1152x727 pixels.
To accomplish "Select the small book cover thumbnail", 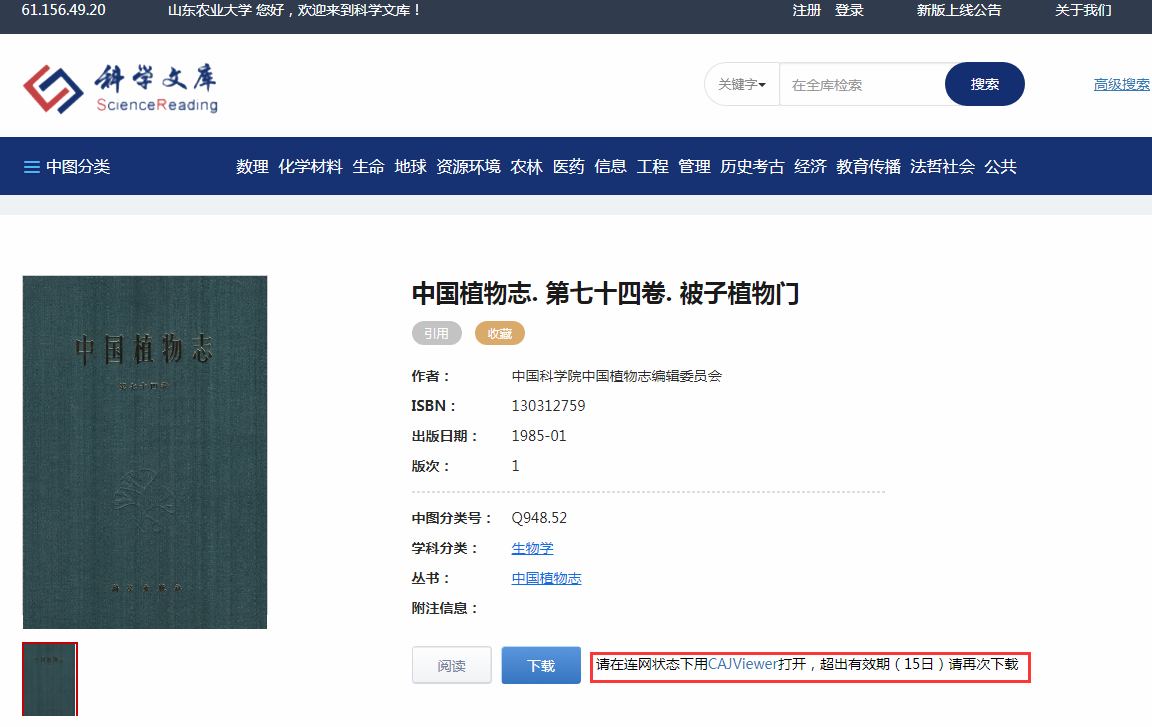I will 50,680.
